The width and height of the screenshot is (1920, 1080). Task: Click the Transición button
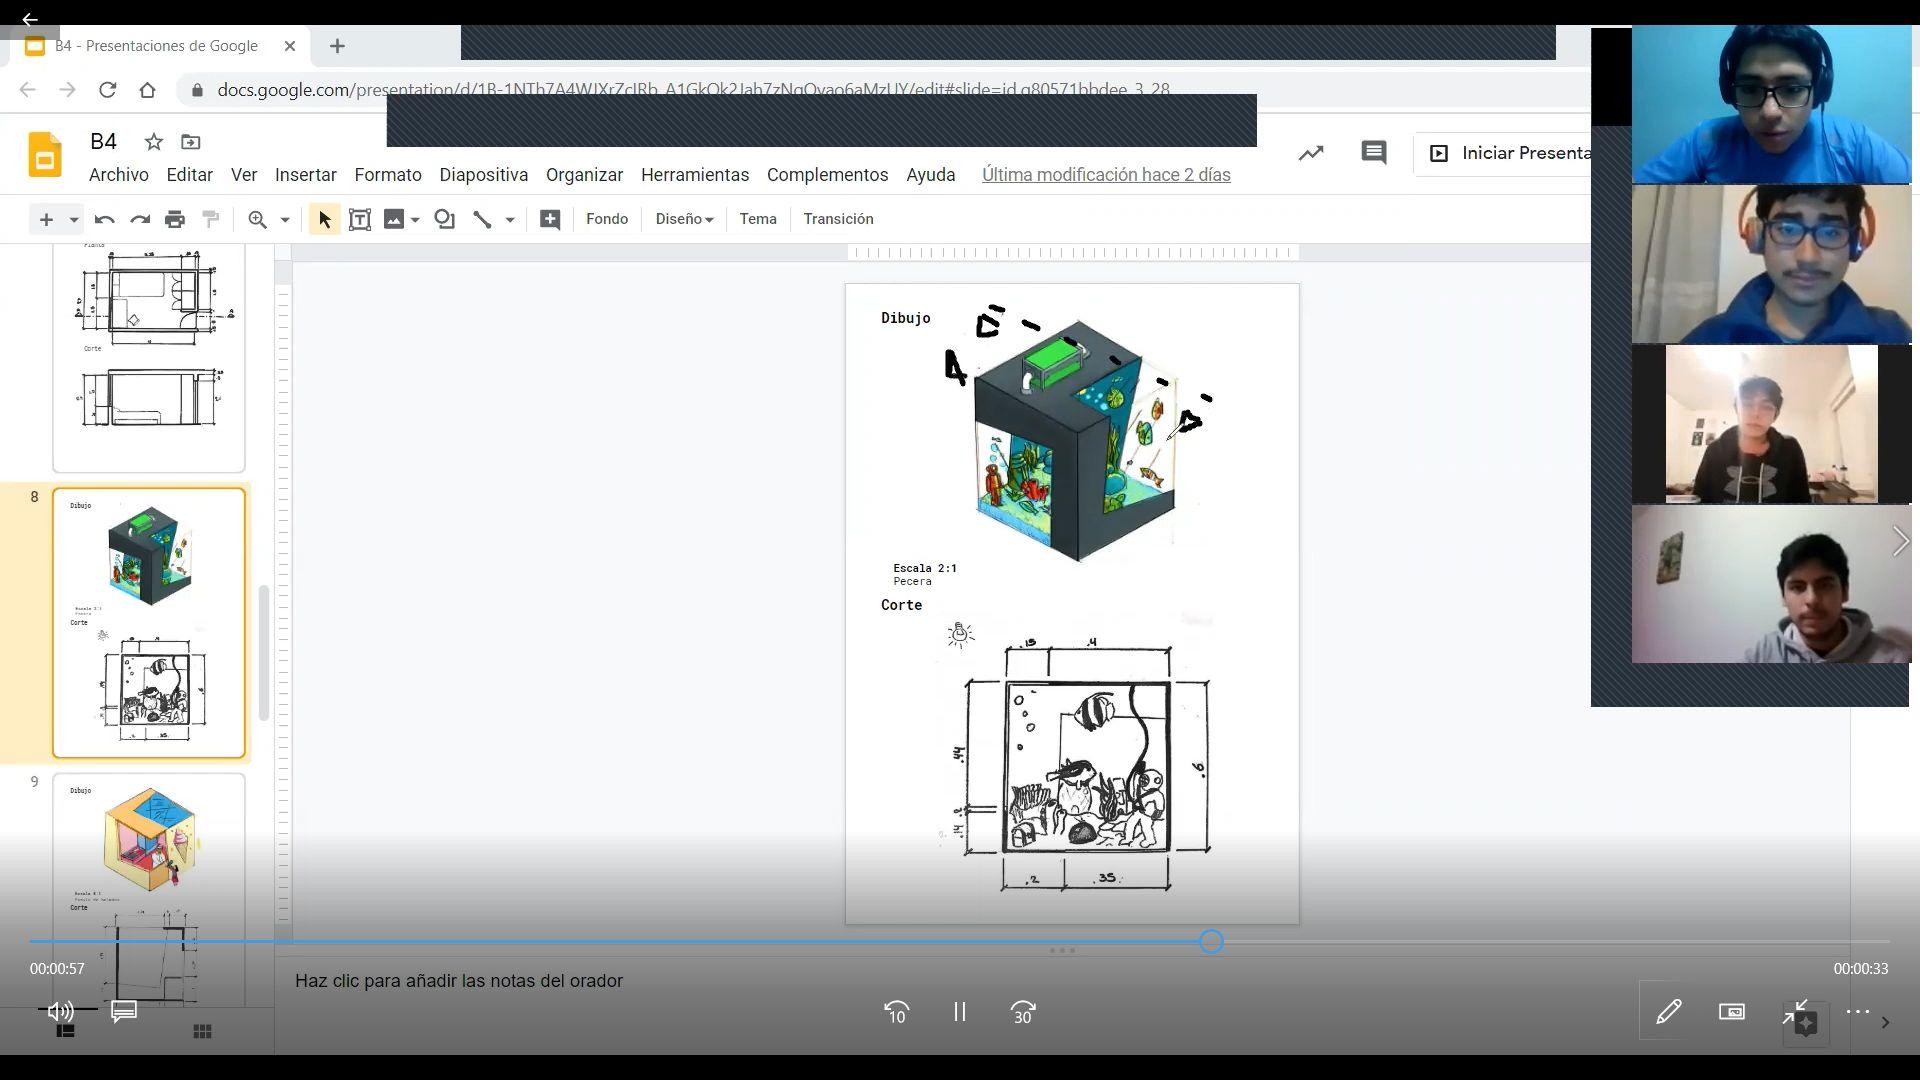(x=838, y=219)
